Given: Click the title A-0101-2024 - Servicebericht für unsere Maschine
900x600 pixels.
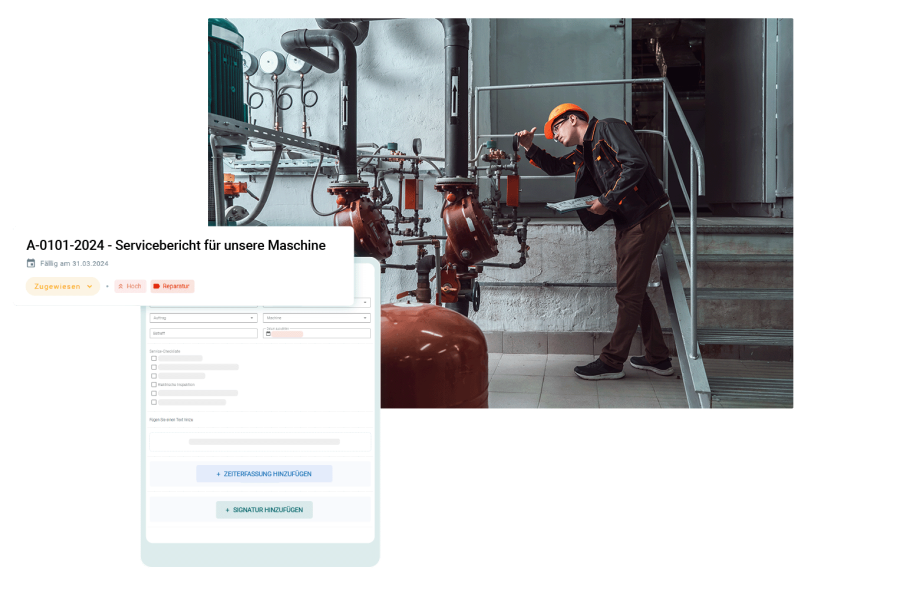Looking at the screenshot, I should point(176,245).
